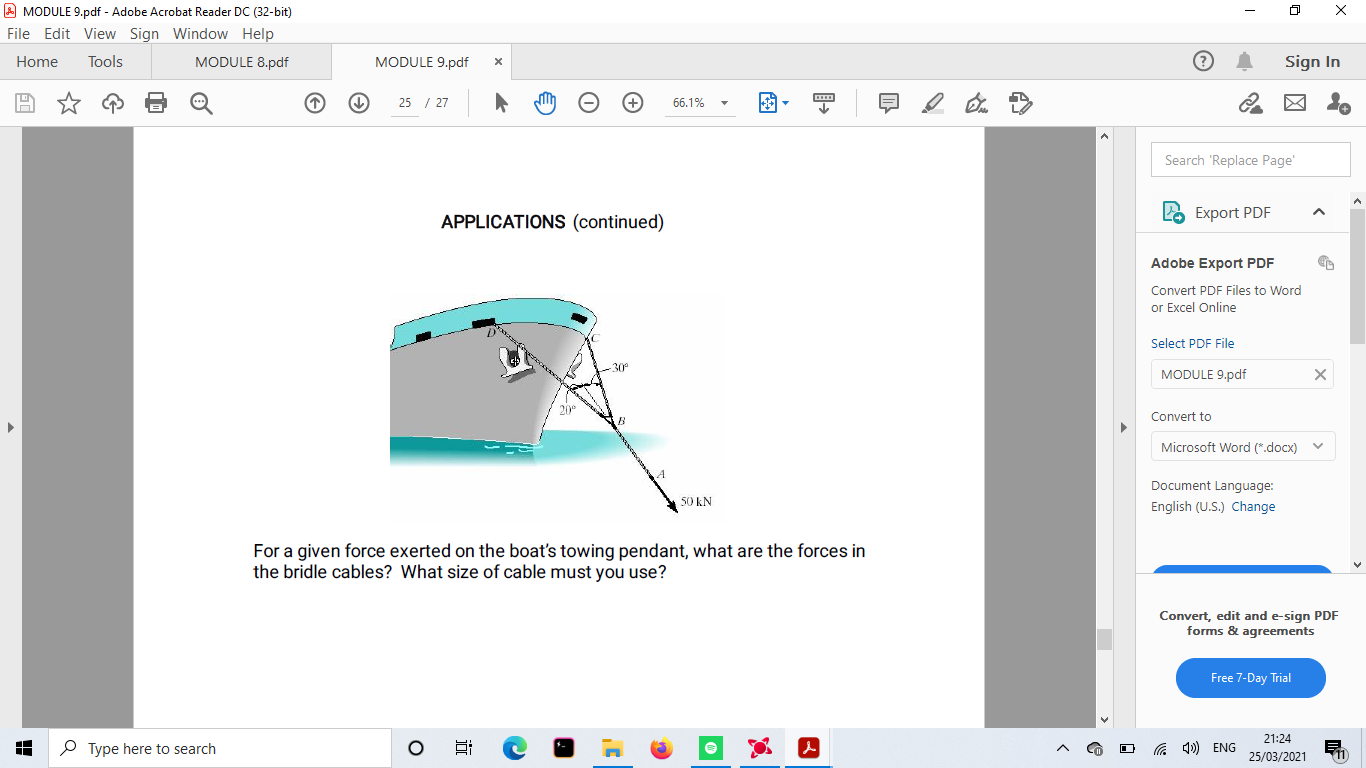This screenshot has height=768, width=1366.
Task: Open the View menu
Action: pyautogui.click(x=99, y=33)
